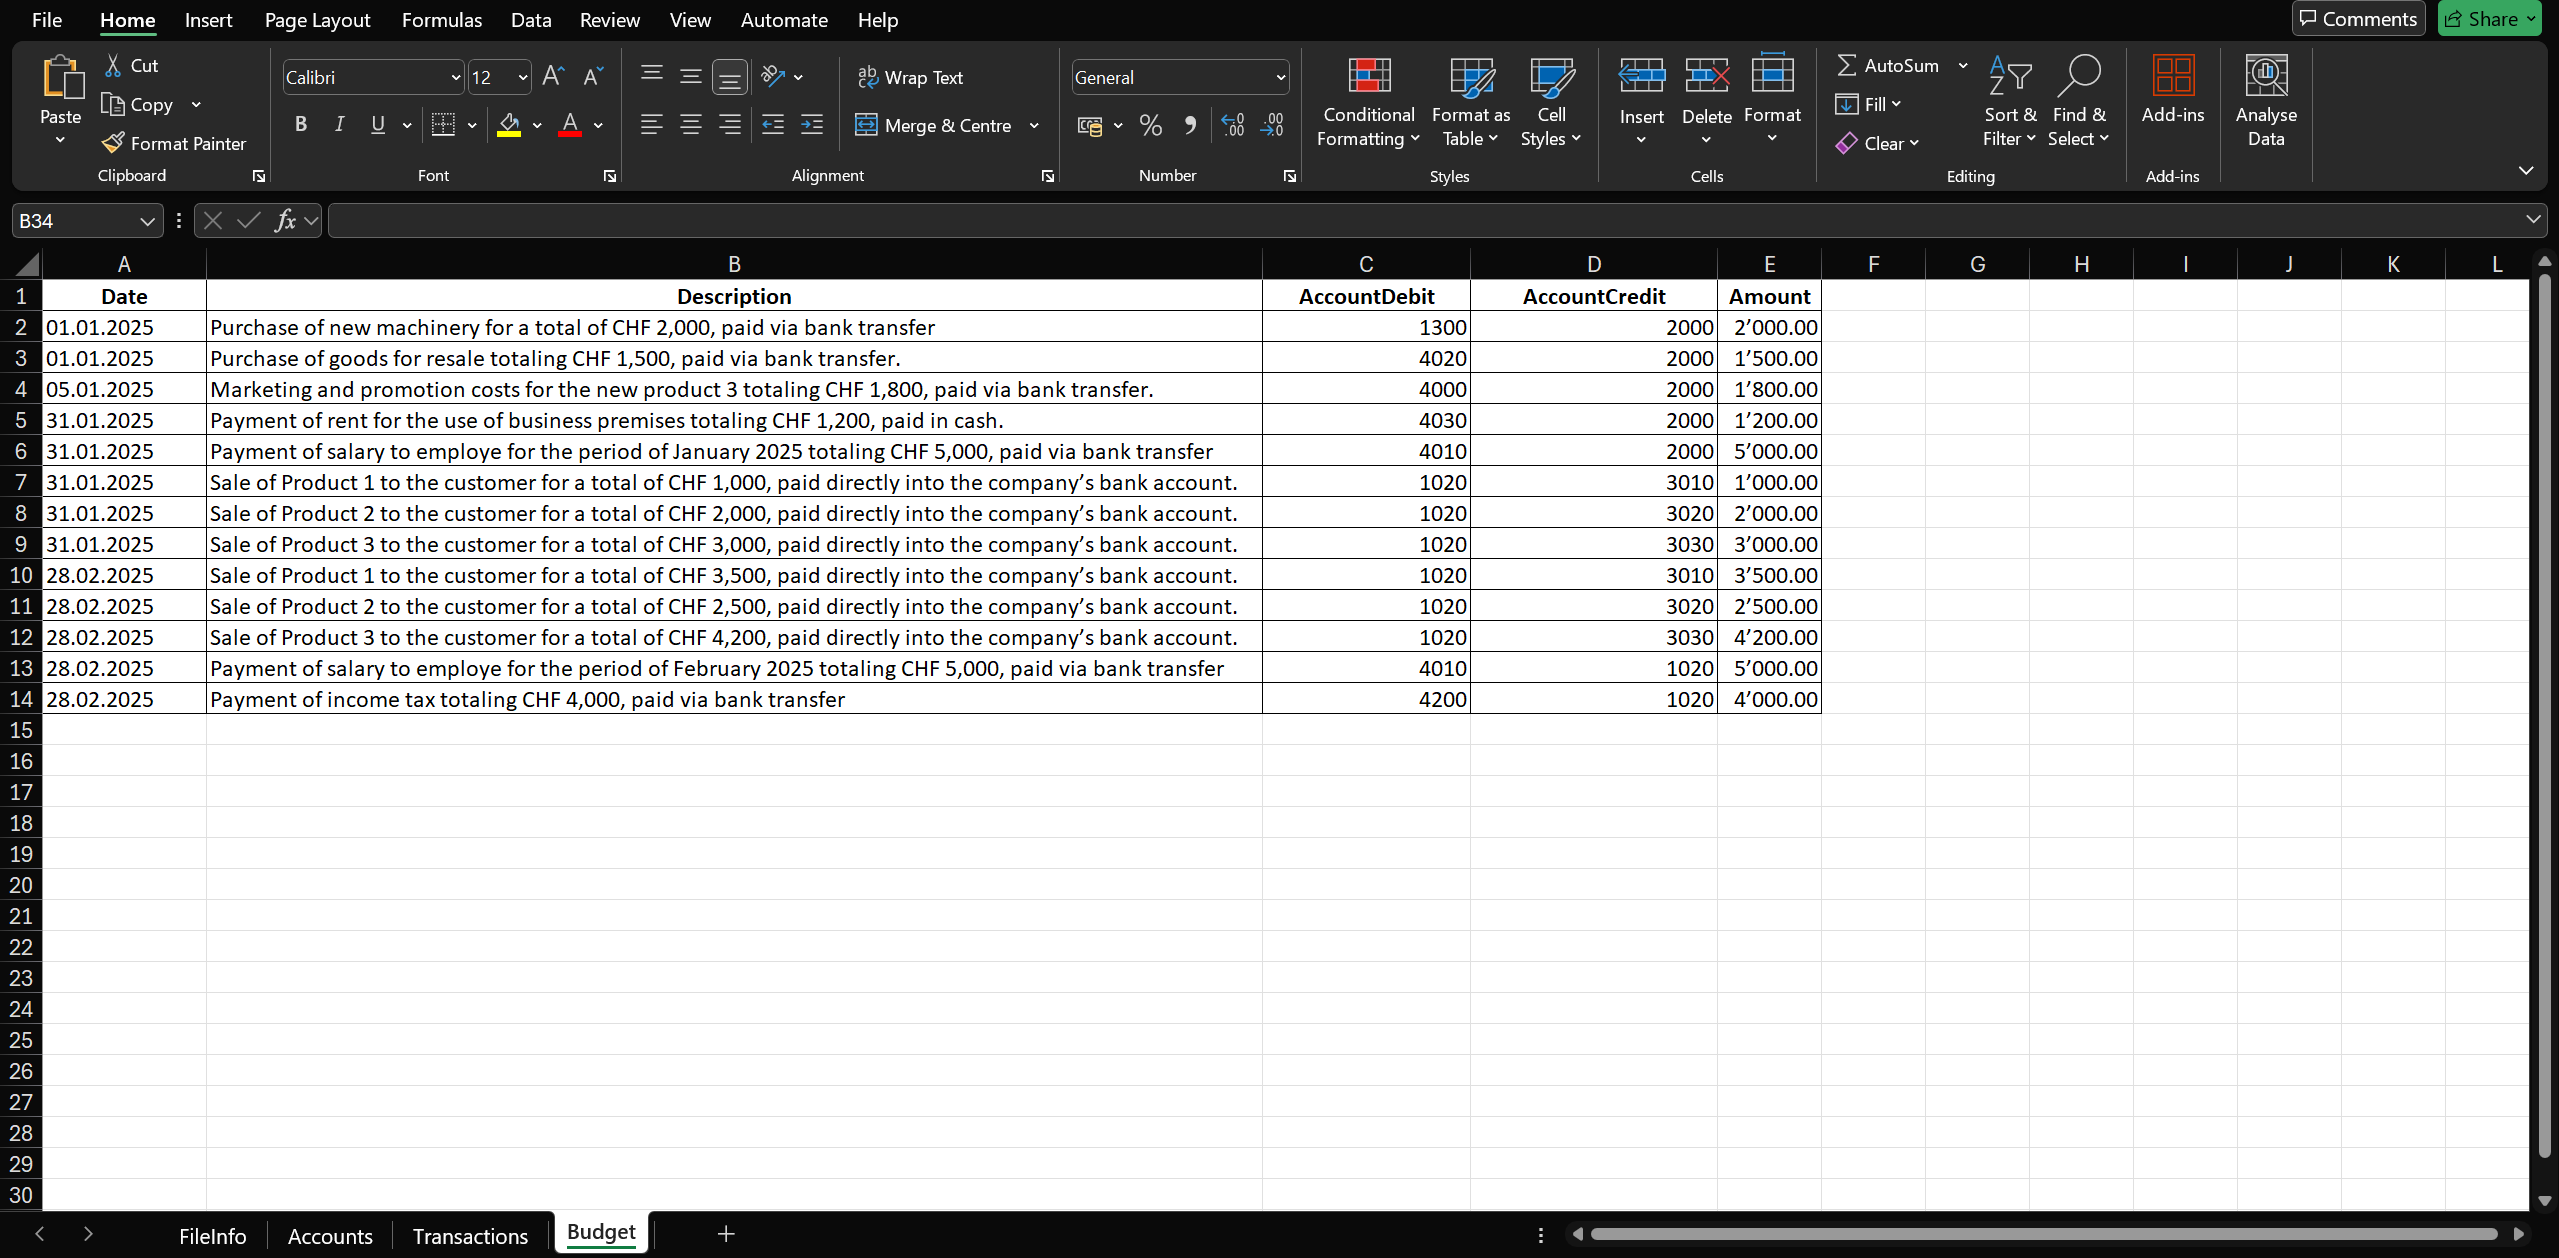Click the Analyse Data icon
Image resolution: width=2559 pixels, height=1258 pixels.
pyautogui.click(x=2265, y=77)
